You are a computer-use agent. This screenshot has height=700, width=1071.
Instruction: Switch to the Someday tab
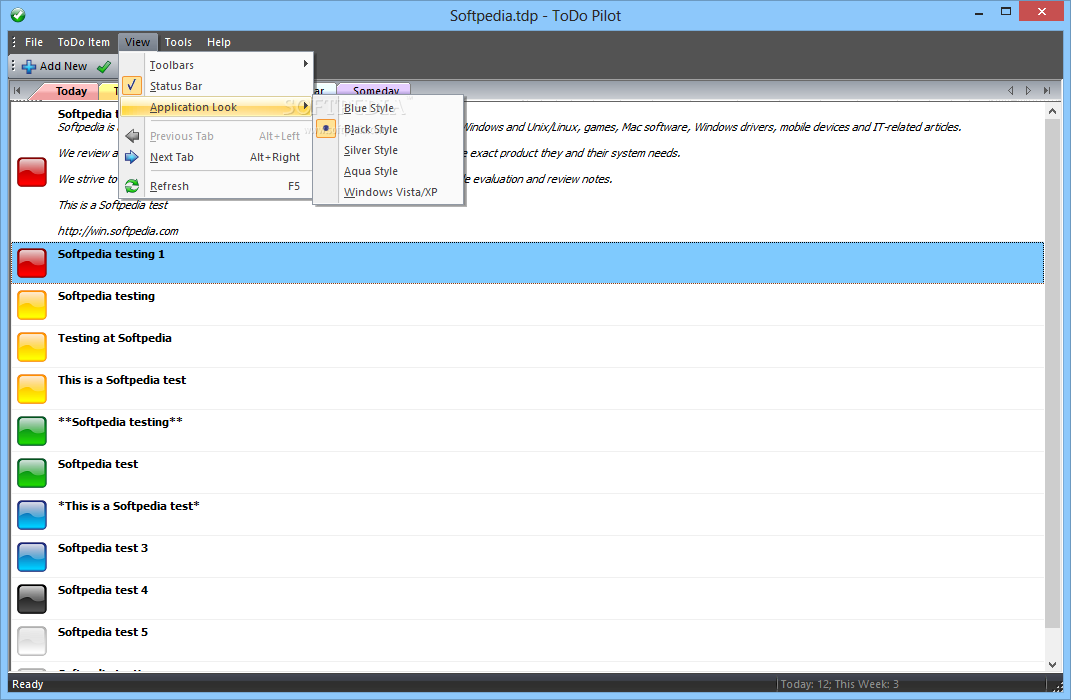pos(376,91)
